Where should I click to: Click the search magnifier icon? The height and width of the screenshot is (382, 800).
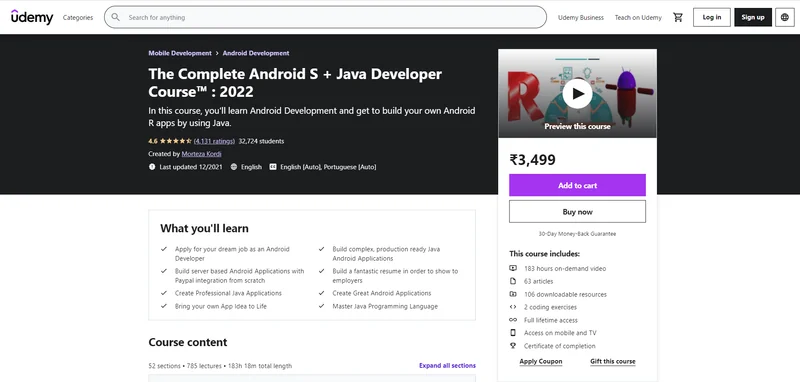click(116, 17)
